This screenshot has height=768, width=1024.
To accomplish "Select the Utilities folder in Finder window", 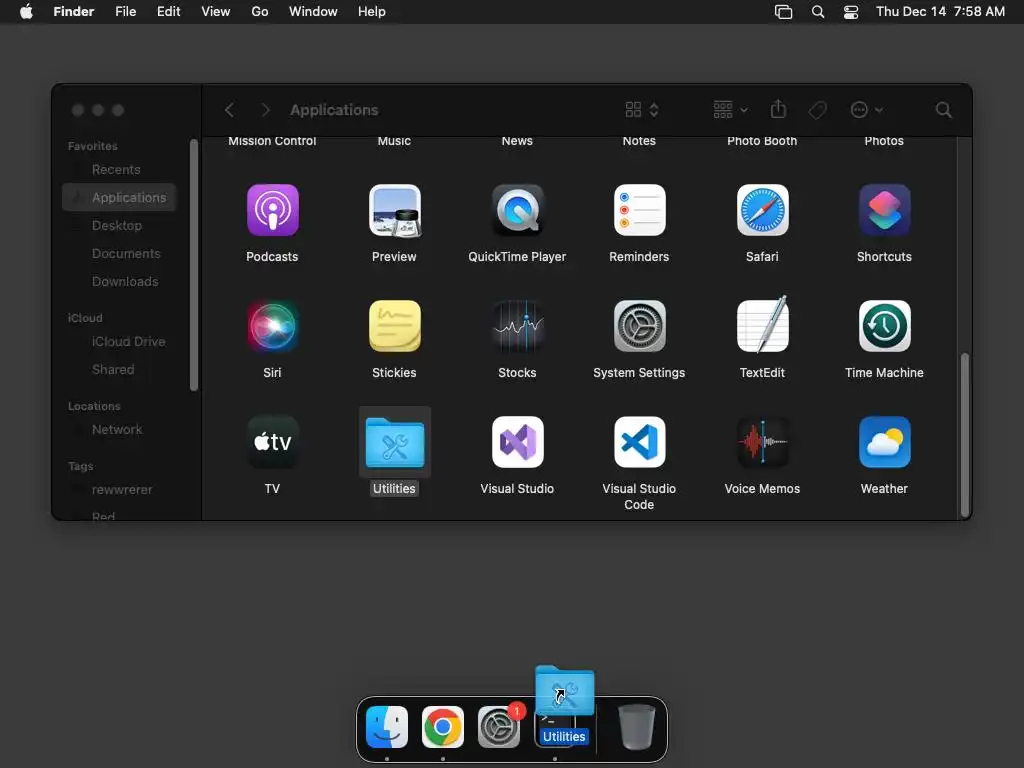I will pos(394,442).
